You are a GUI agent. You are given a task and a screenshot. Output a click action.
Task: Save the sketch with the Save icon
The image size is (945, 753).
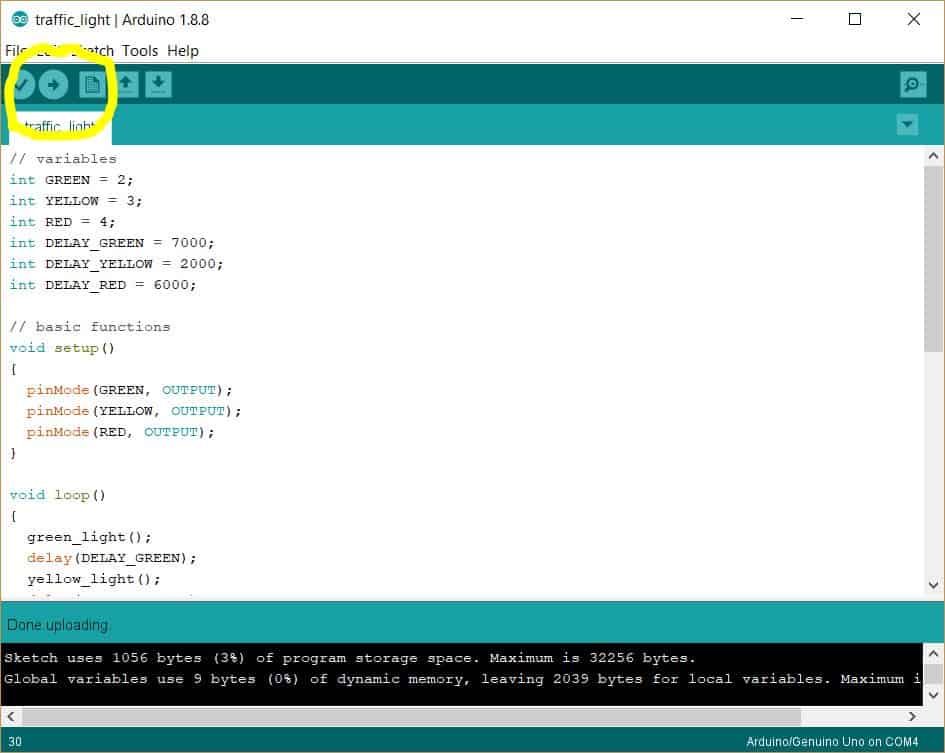point(158,84)
